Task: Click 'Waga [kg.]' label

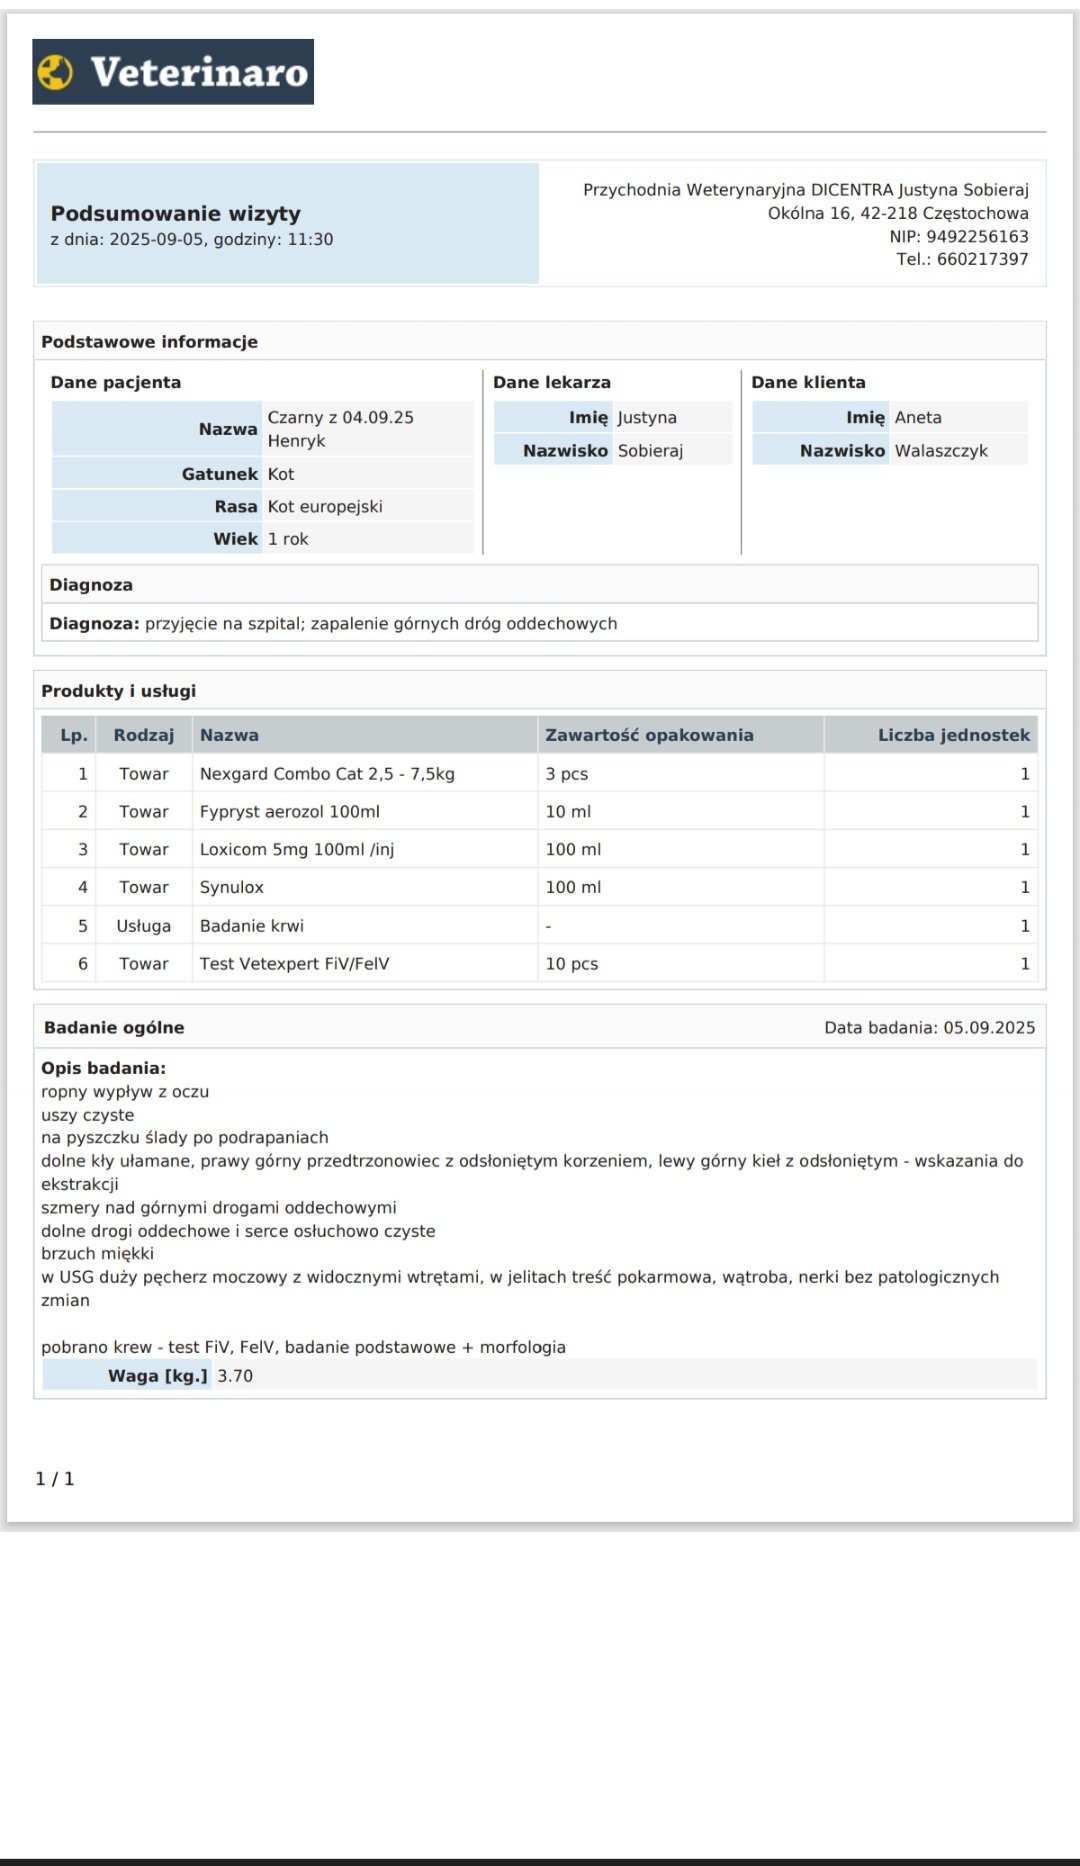Action: tap(158, 1376)
